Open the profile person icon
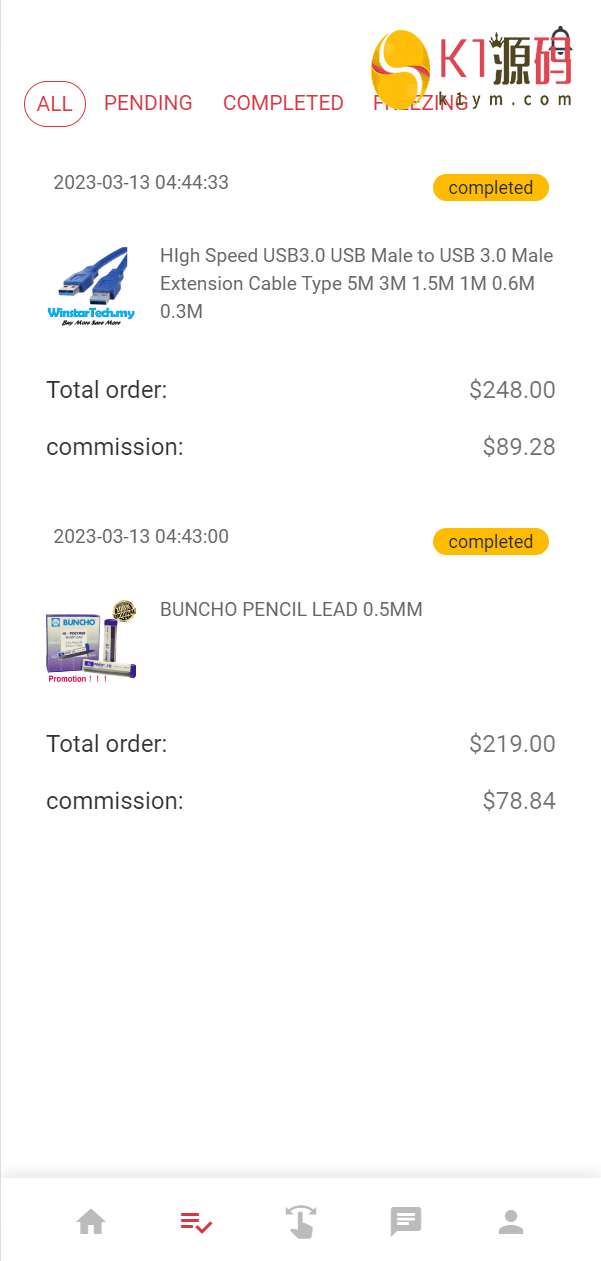This screenshot has width=601, height=1261. tap(511, 1221)
